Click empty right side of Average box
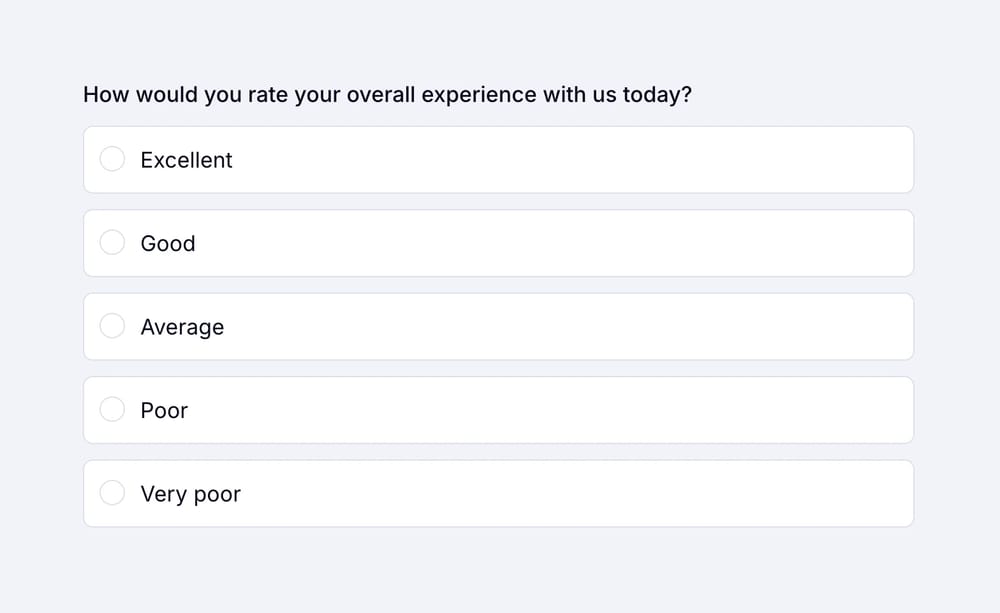 (x=800, y=327)
